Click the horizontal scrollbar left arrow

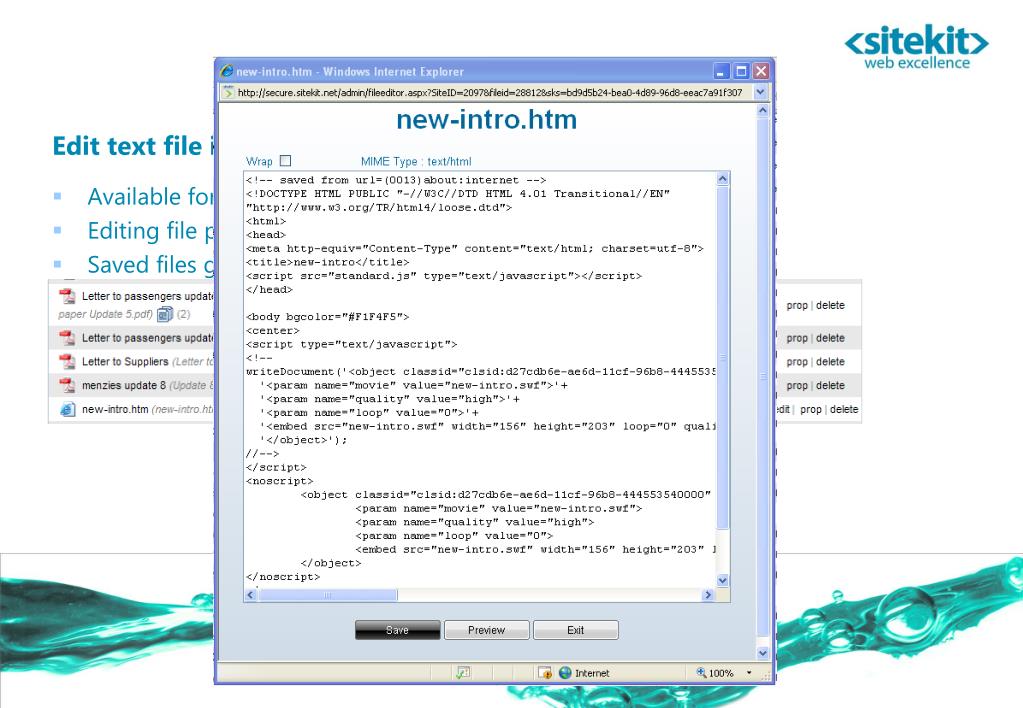(251, 594)
